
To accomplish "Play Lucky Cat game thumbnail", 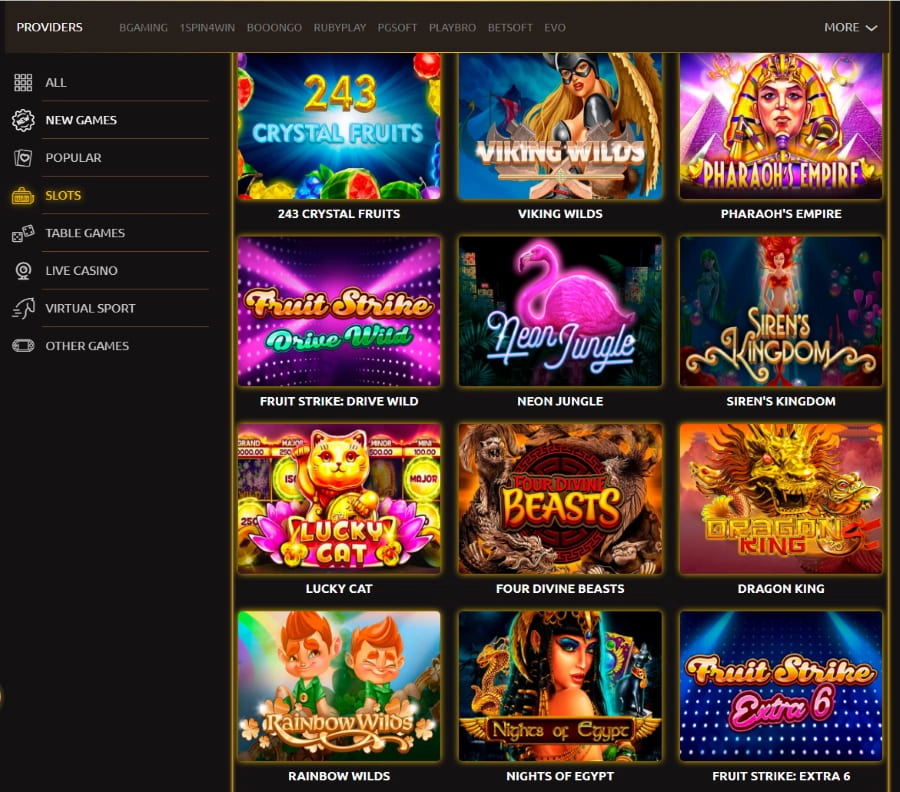I will tap(339, 499).
